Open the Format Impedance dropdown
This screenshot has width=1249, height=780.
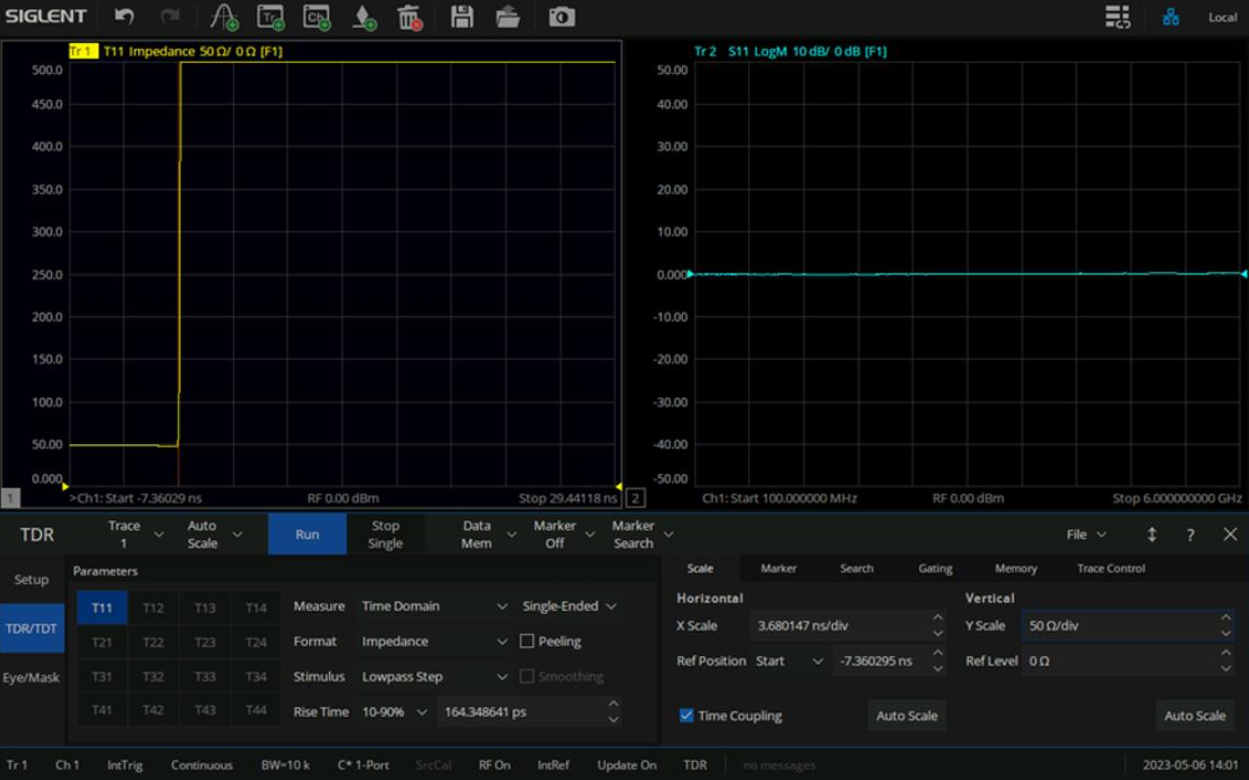435,642
